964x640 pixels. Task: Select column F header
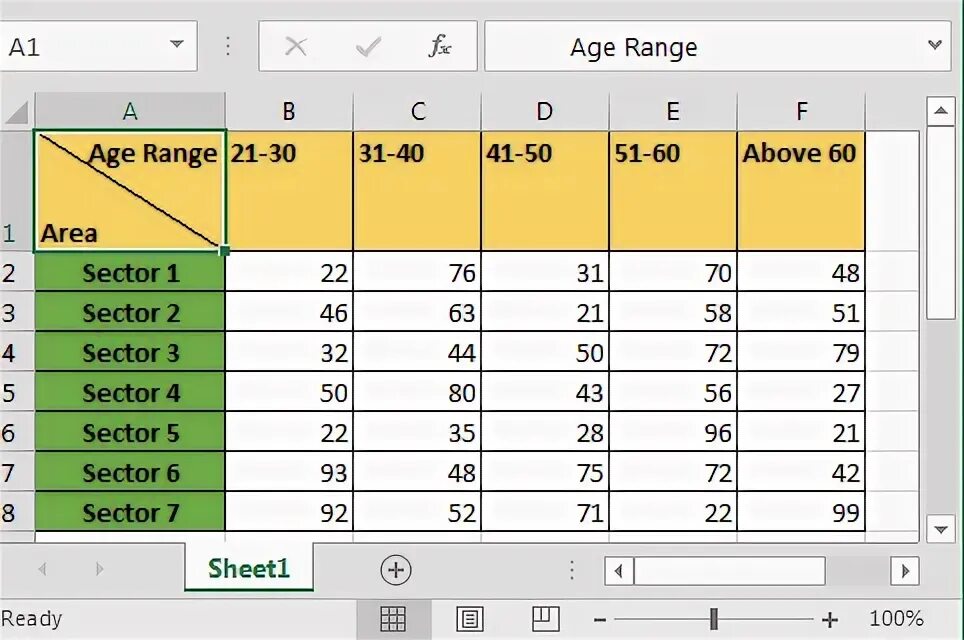(x=801, y=111)
